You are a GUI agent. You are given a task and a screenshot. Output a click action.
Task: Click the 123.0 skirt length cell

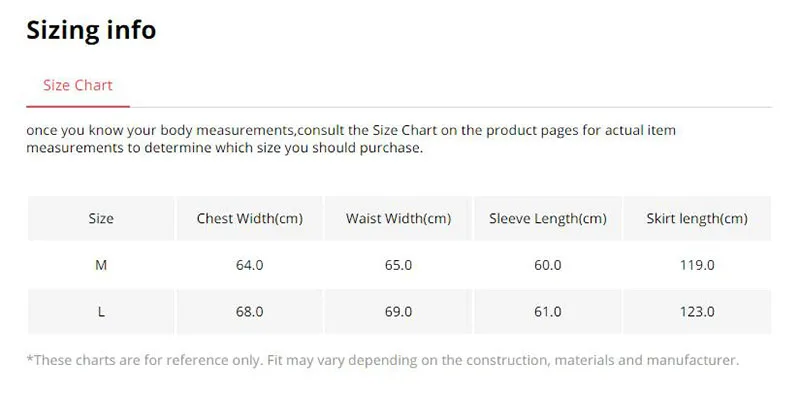click(697, 312)
